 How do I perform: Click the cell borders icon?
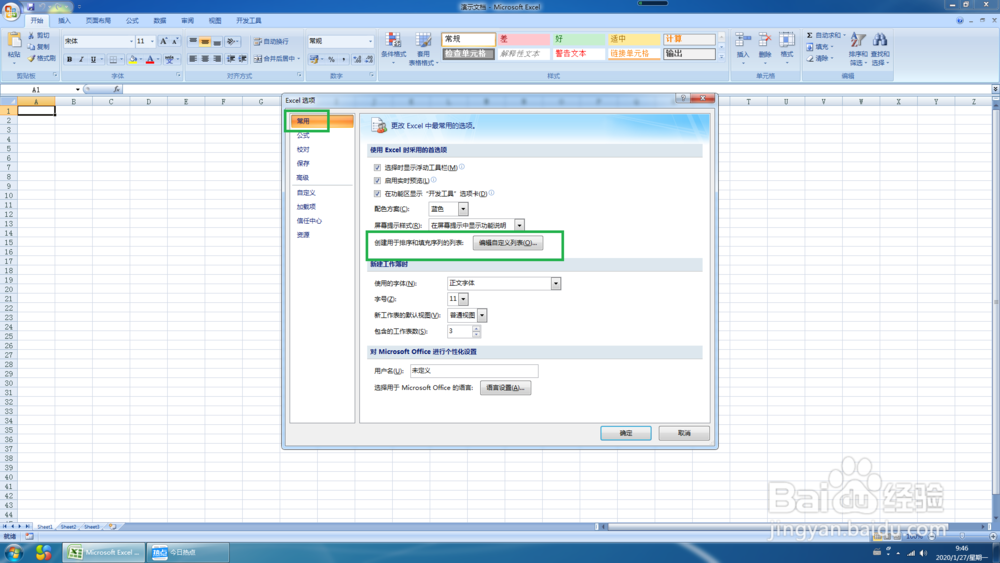tap(113, 59)
